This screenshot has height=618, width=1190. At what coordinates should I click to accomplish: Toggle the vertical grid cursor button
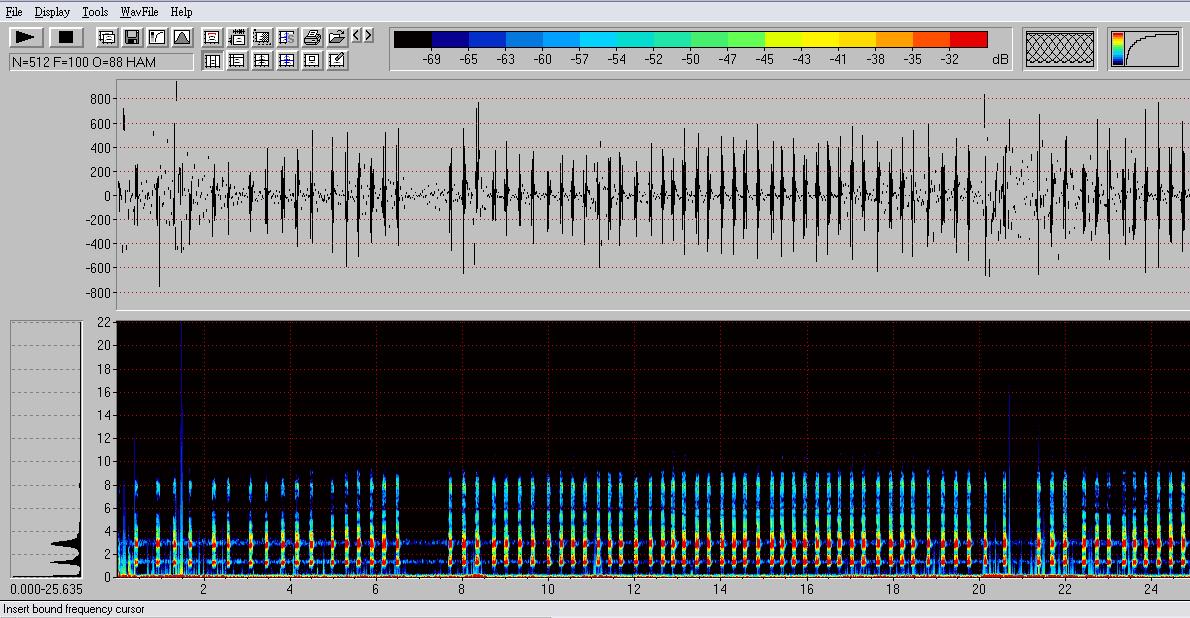(212, 61)
